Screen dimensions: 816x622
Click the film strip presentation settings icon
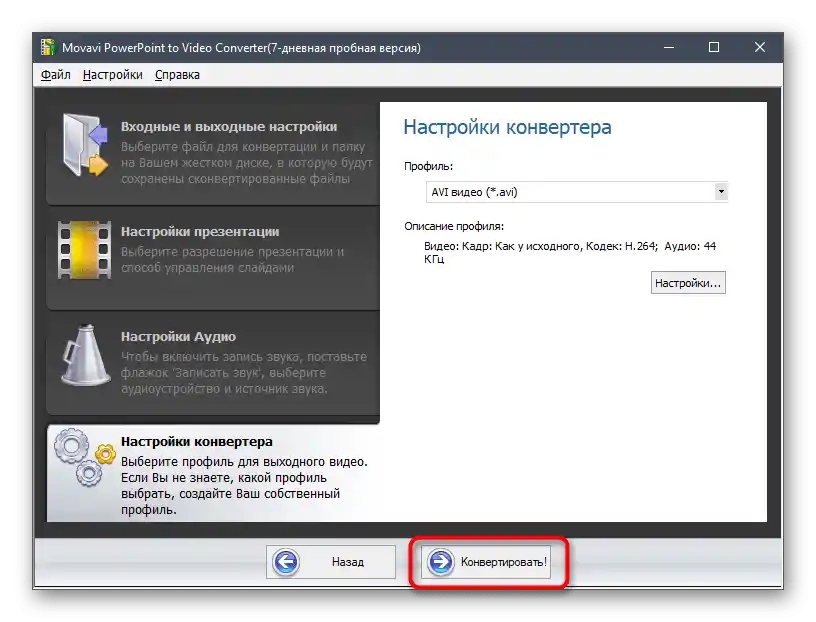point(84,250)
